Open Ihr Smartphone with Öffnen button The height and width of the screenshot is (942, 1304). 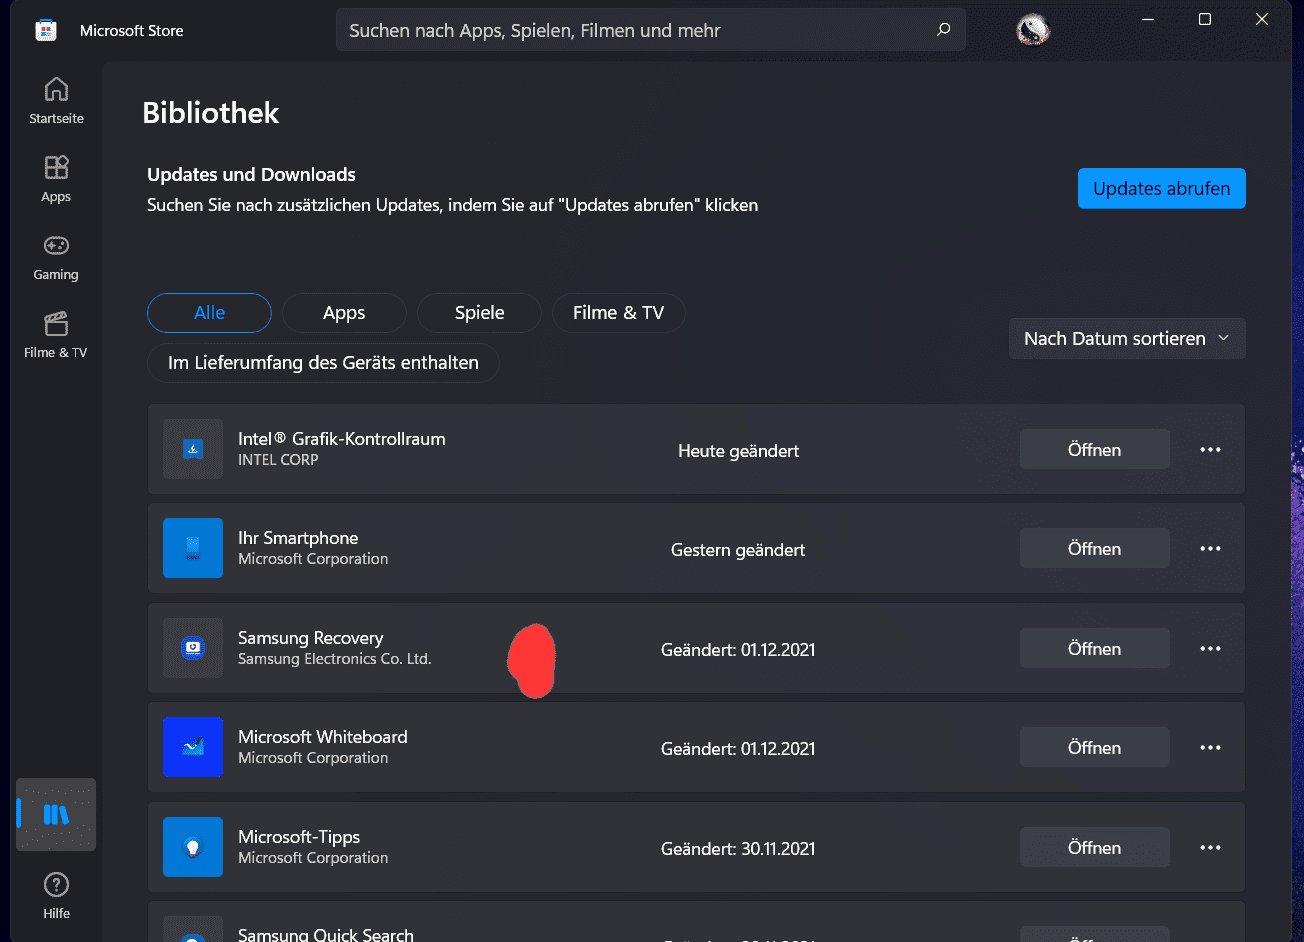pos(1095,549)
